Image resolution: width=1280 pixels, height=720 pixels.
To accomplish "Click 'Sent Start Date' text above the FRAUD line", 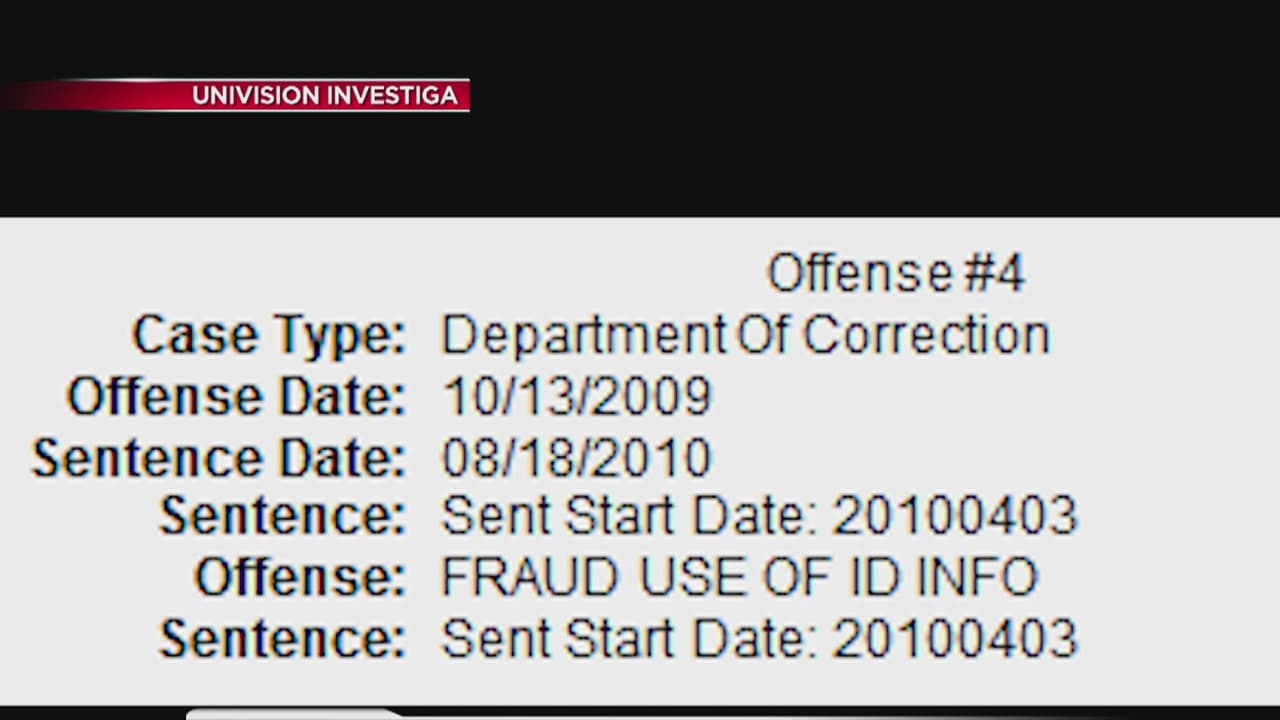I will point(630,517).
